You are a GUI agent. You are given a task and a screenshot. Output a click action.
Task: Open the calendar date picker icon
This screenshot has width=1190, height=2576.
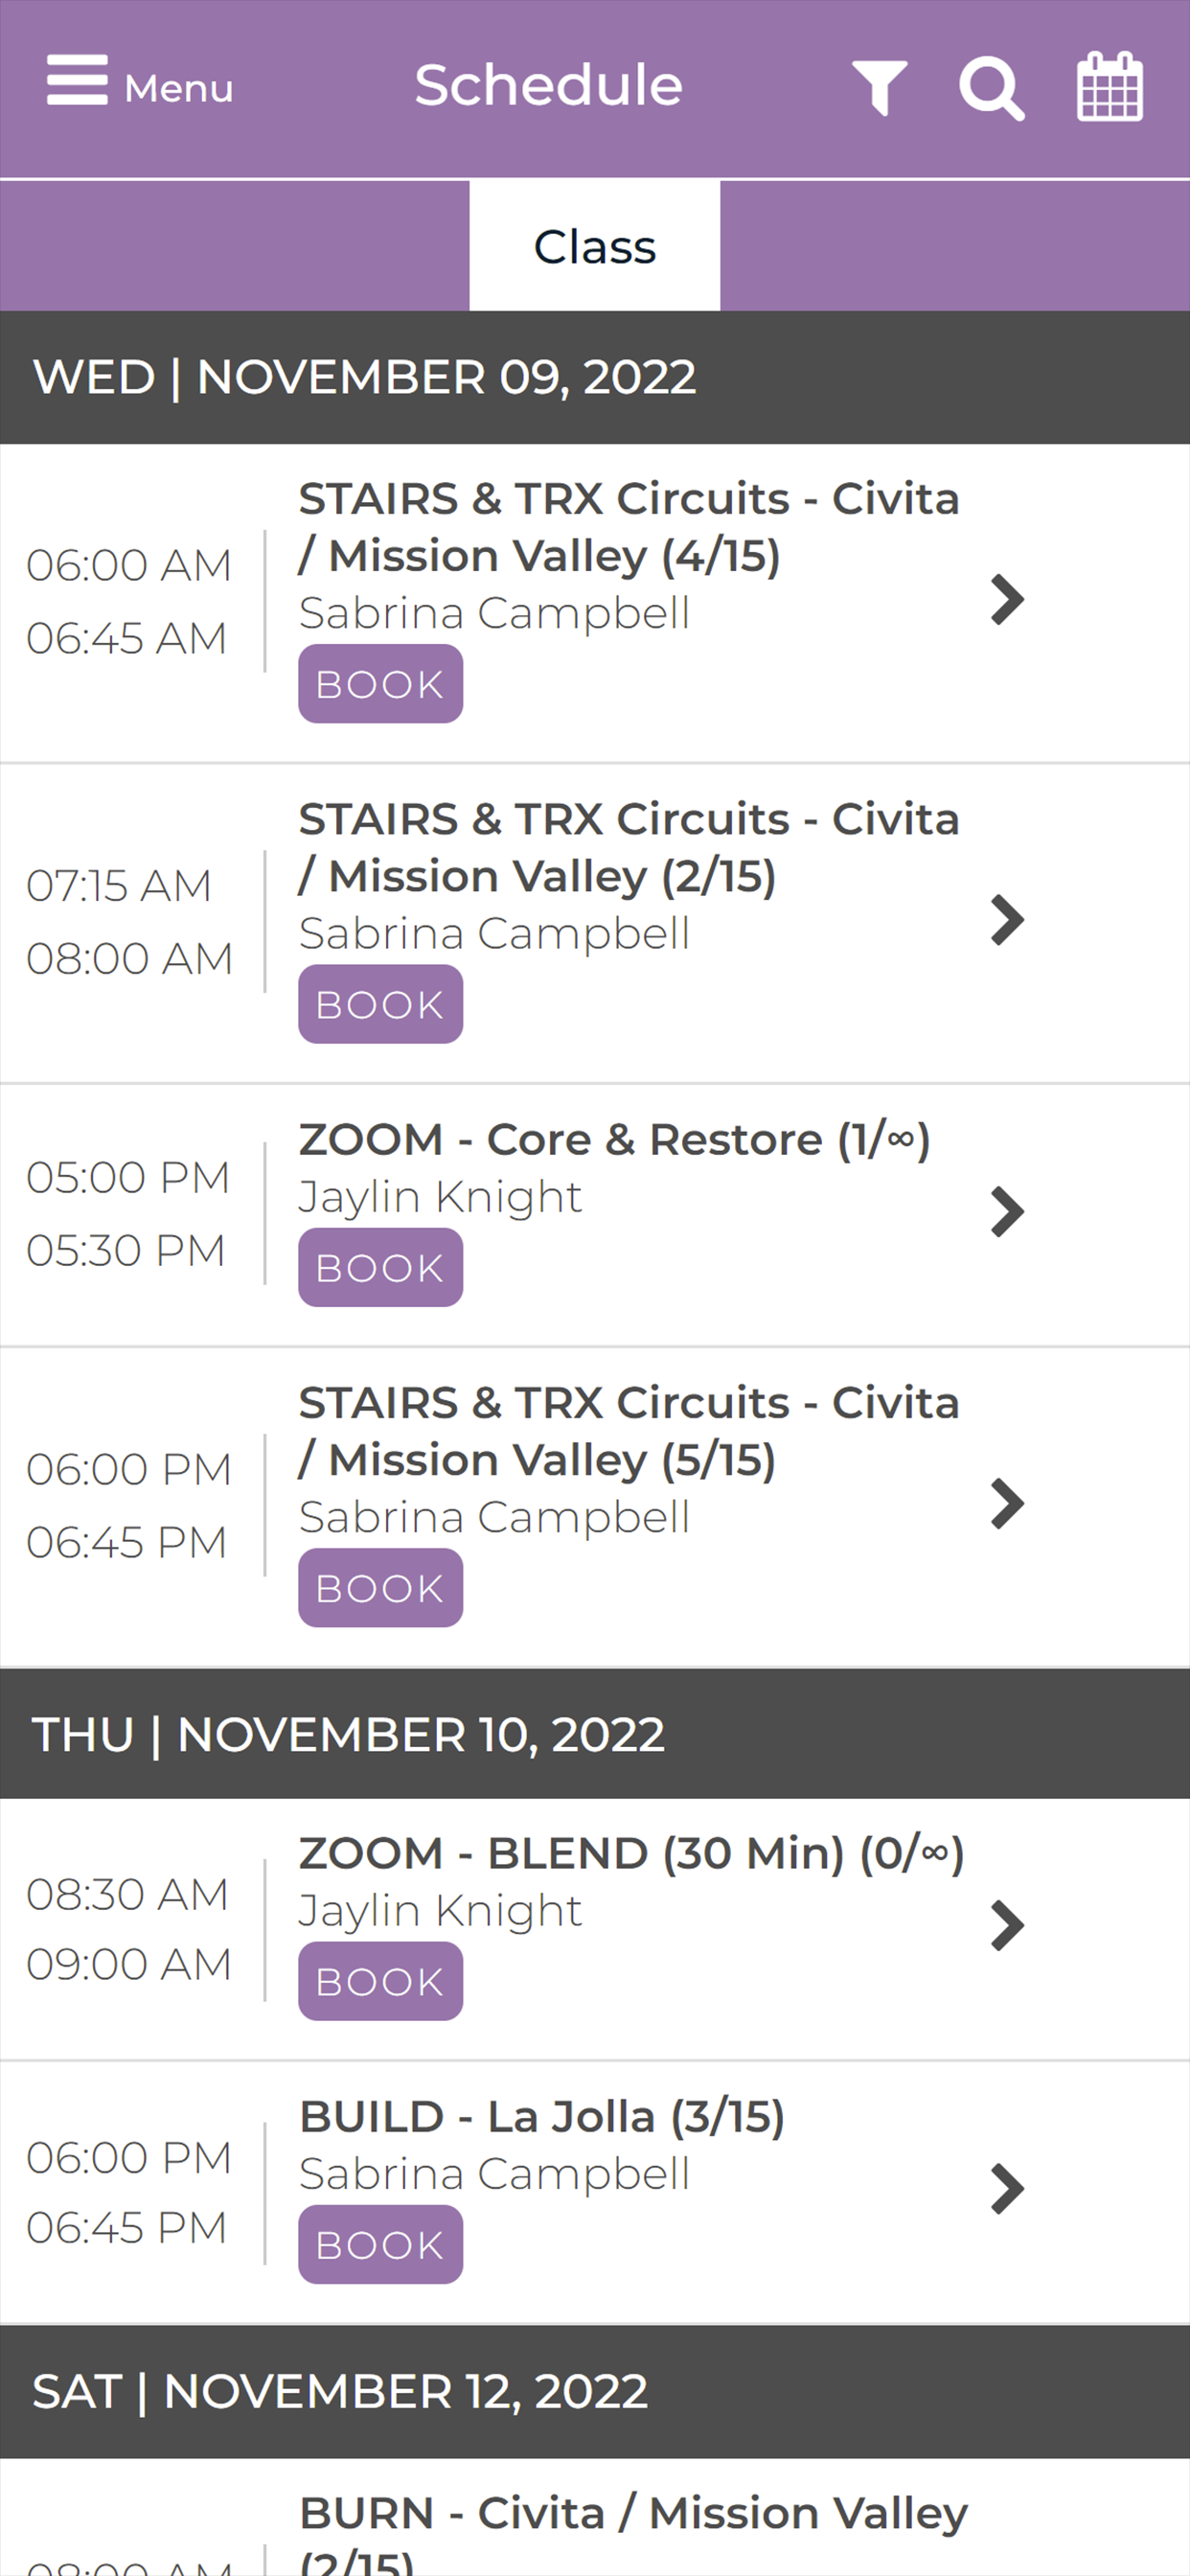coord(1109,86)
